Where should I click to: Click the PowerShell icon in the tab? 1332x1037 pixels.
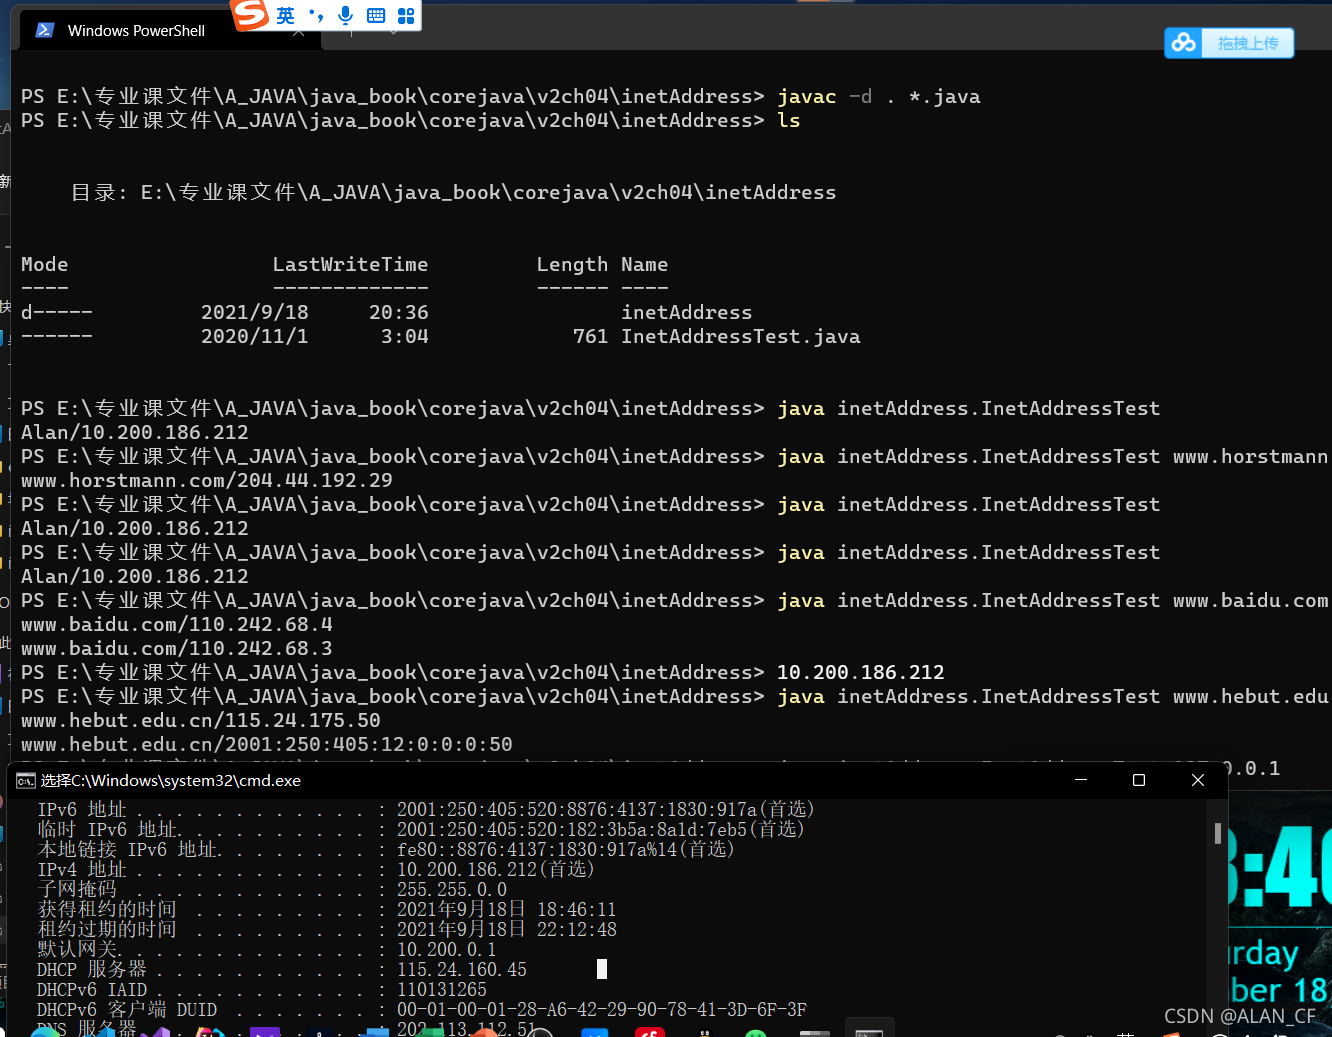[44, 31]
